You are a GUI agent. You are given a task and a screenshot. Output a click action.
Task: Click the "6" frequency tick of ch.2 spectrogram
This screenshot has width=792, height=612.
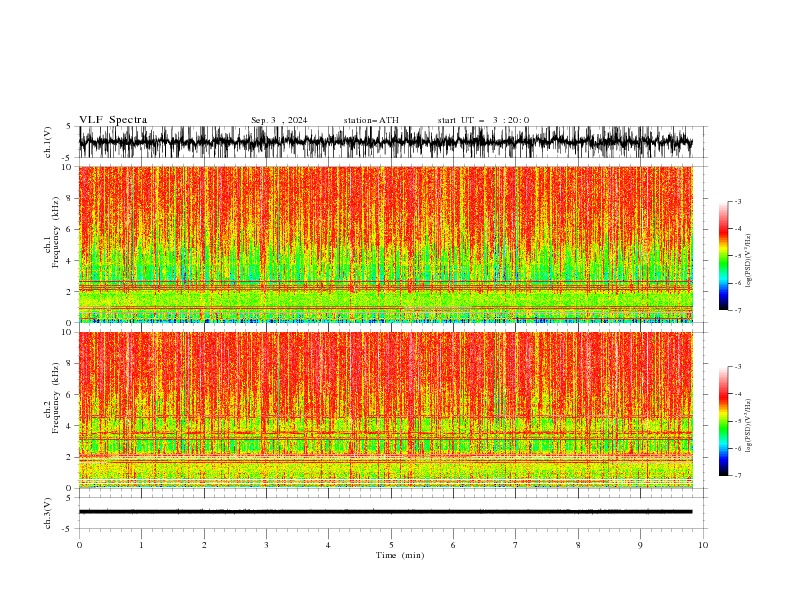point(70,395)
